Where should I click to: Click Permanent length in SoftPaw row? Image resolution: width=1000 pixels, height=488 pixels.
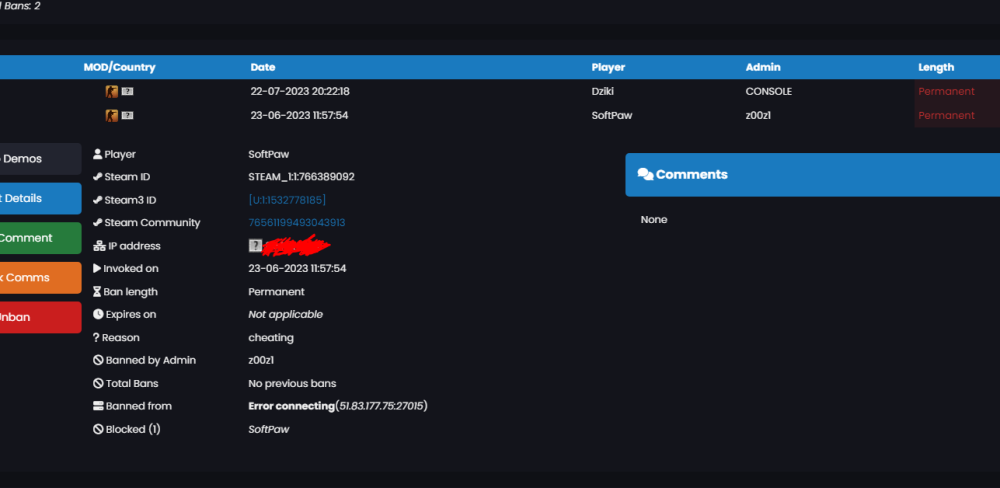pos(946,115)
